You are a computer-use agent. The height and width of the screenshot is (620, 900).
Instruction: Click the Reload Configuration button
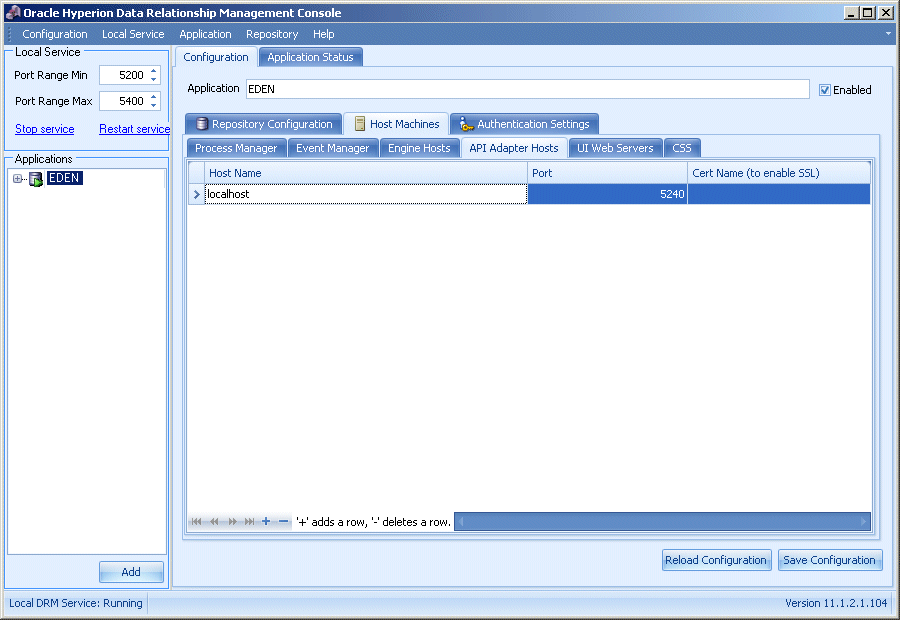pos(716,560)
